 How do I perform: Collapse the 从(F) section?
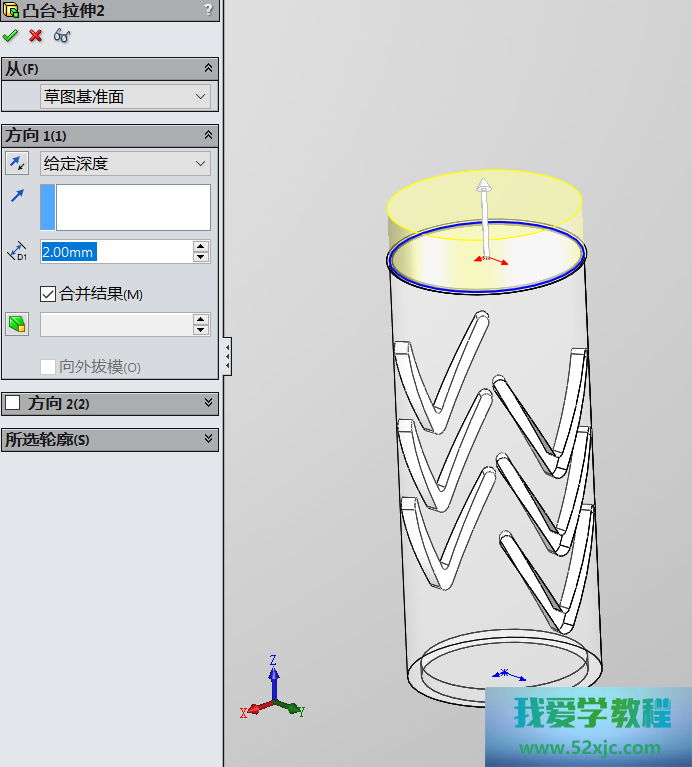pyautogui.click(x=208, y=69)
